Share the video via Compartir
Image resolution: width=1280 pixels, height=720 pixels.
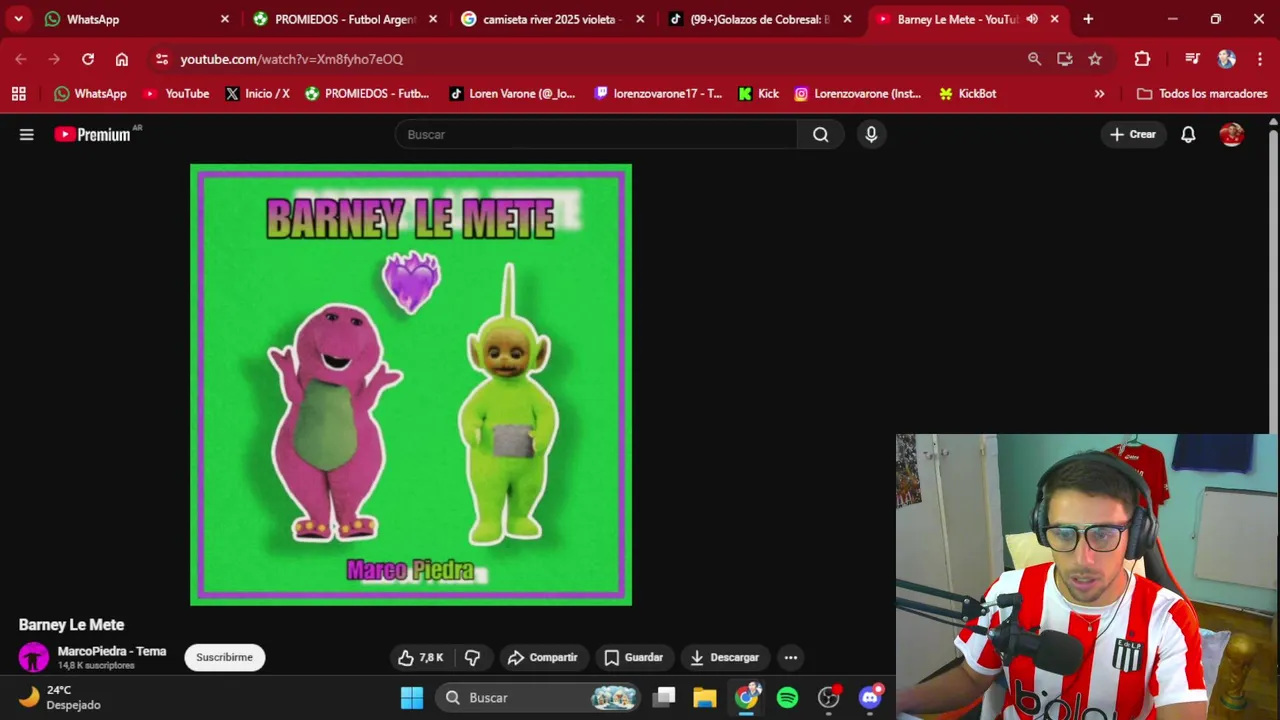point(542,657)
